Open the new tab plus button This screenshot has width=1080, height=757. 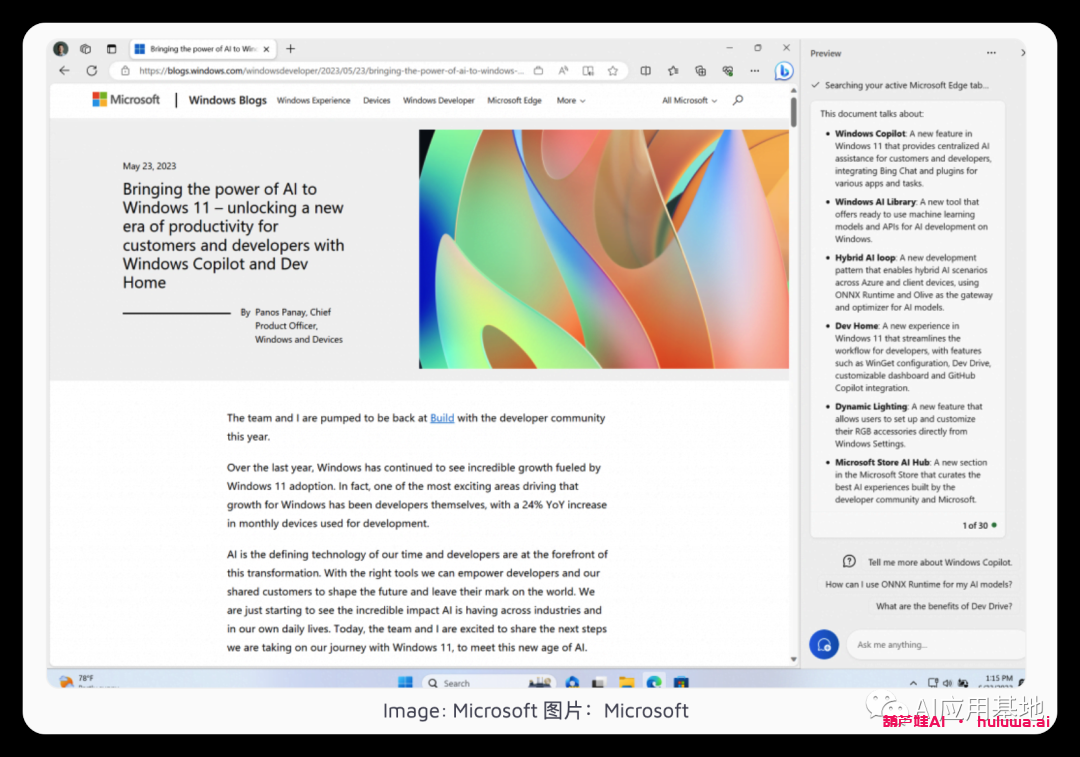tap(290, 49)
